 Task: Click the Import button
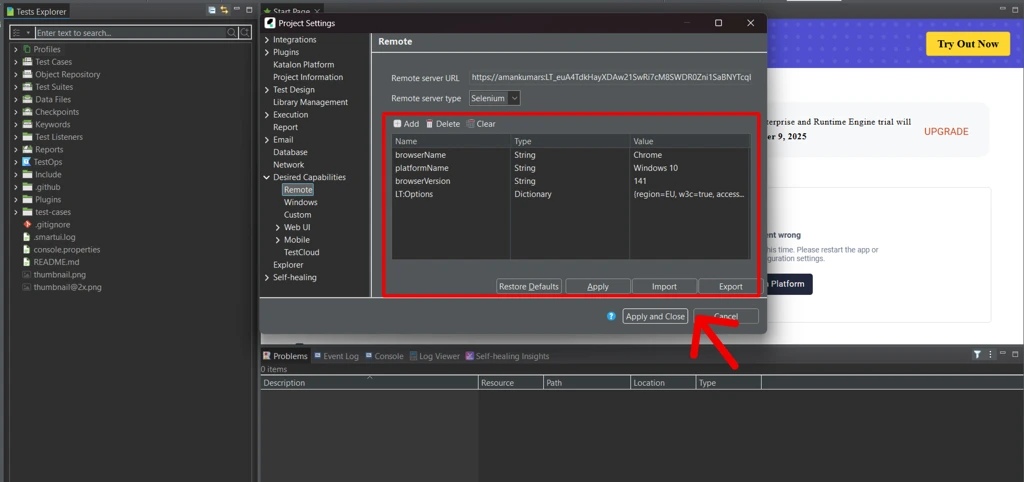[664, 286]
